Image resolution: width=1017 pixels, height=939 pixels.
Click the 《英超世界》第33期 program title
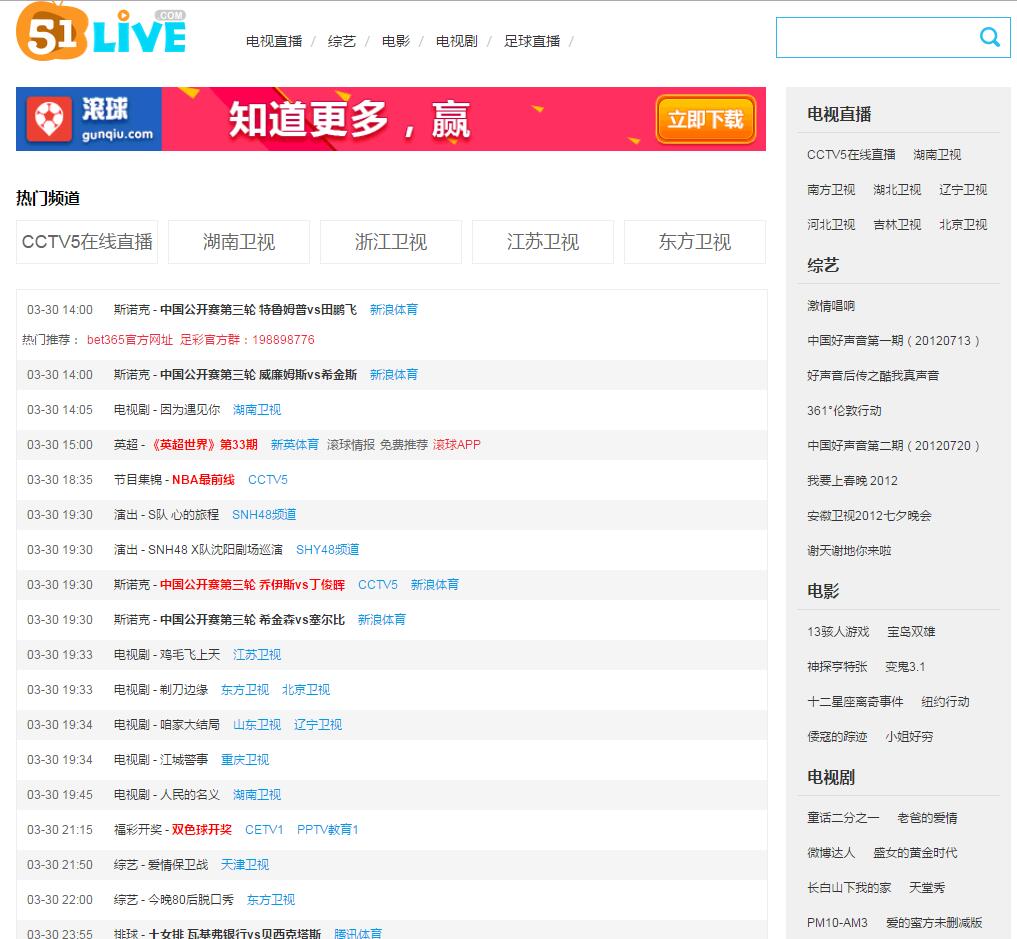pos(204,445)
